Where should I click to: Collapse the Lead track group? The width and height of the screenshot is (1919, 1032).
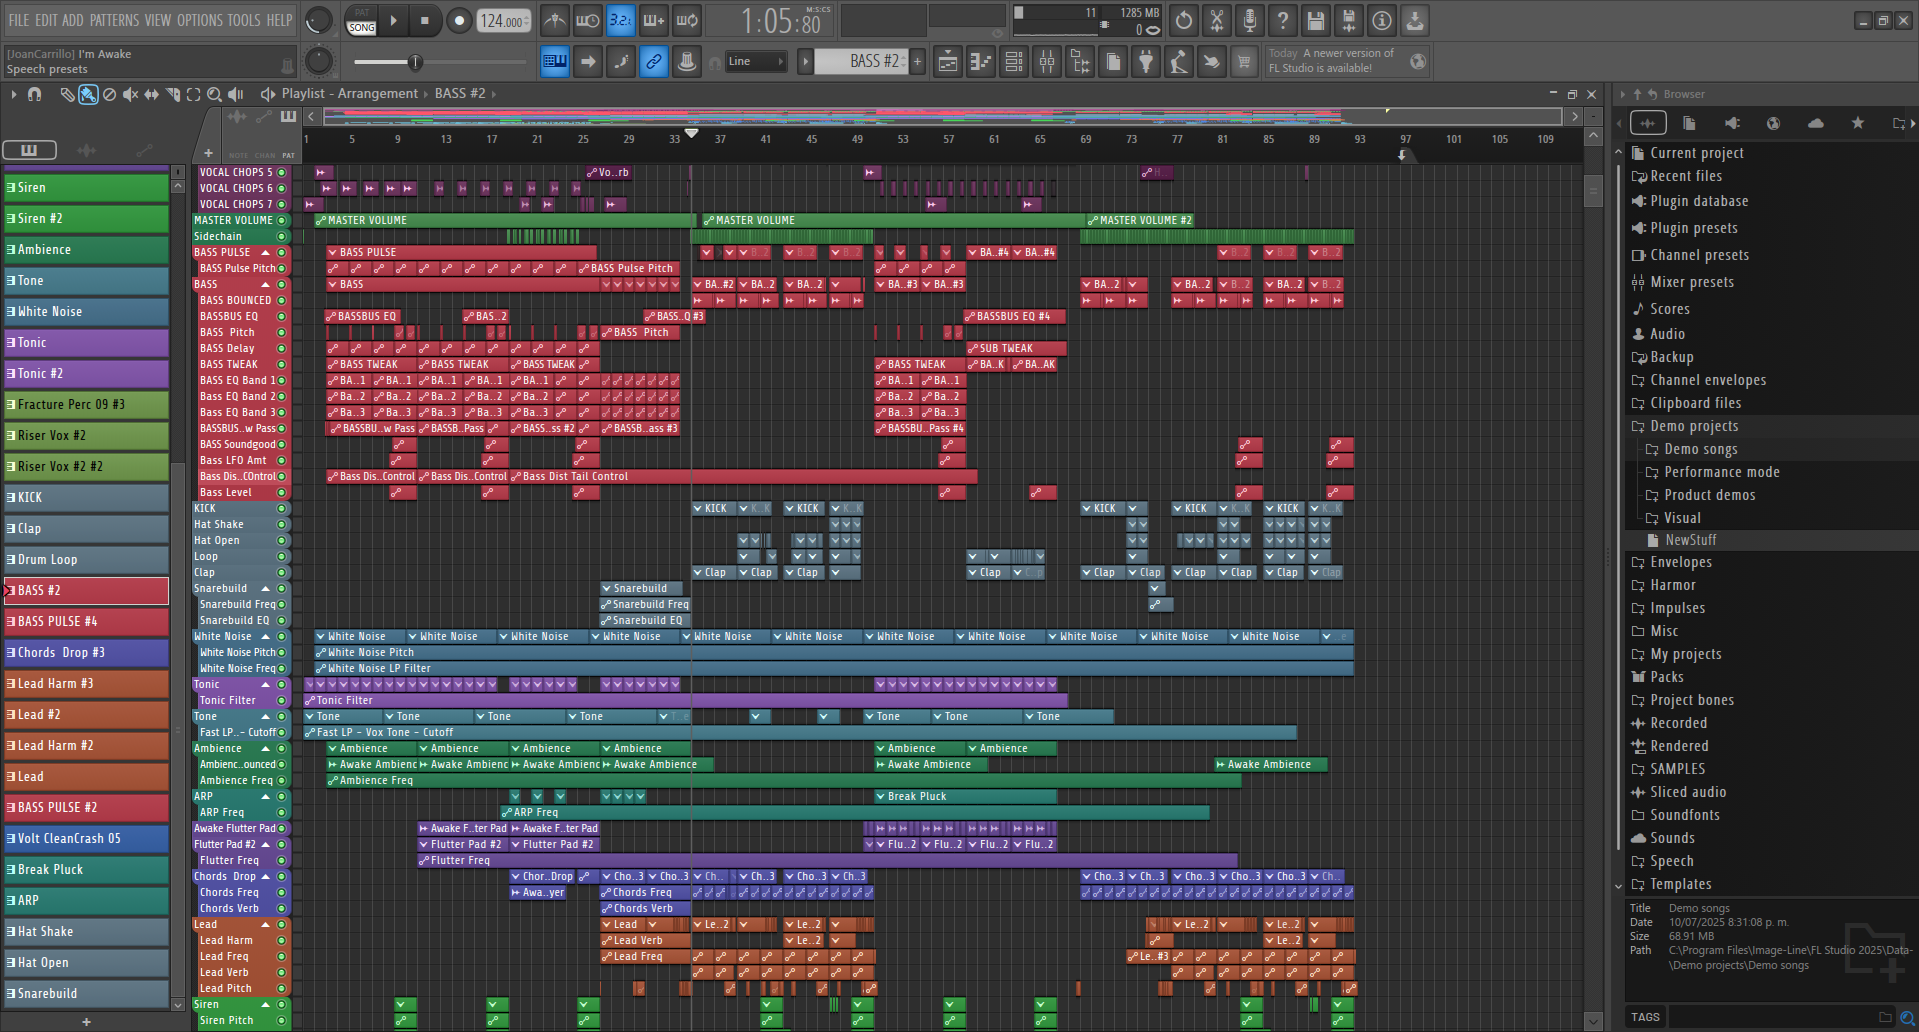(x=266, y=924)
